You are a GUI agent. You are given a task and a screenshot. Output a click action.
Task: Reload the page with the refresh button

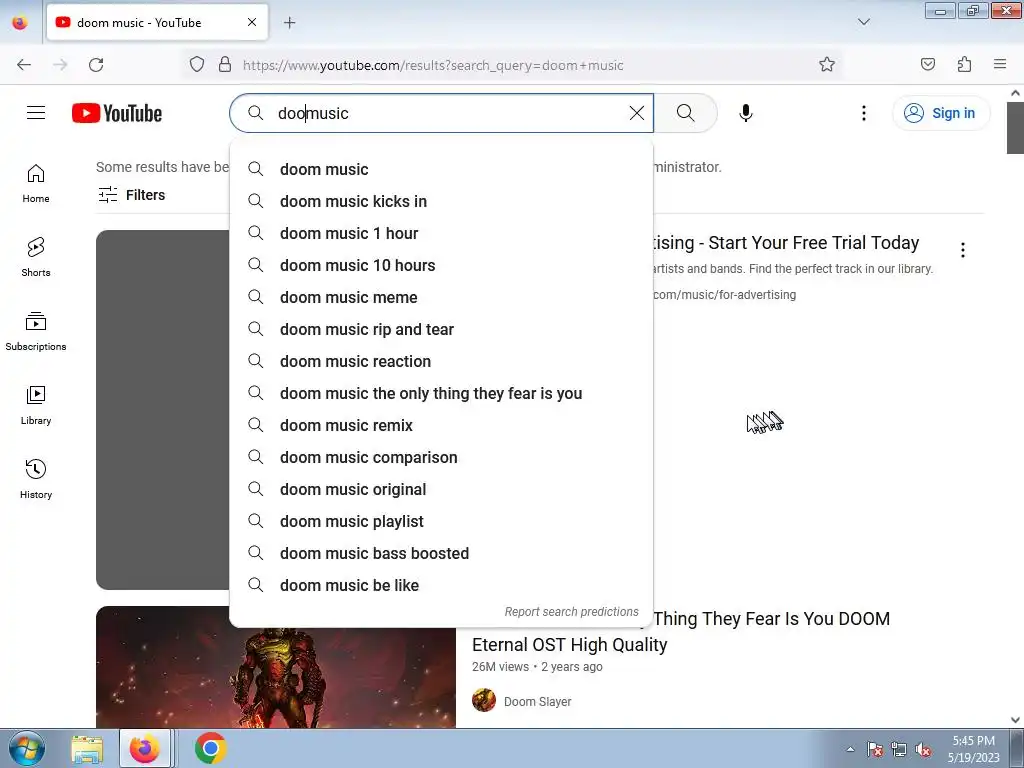(x=96, y=65)
